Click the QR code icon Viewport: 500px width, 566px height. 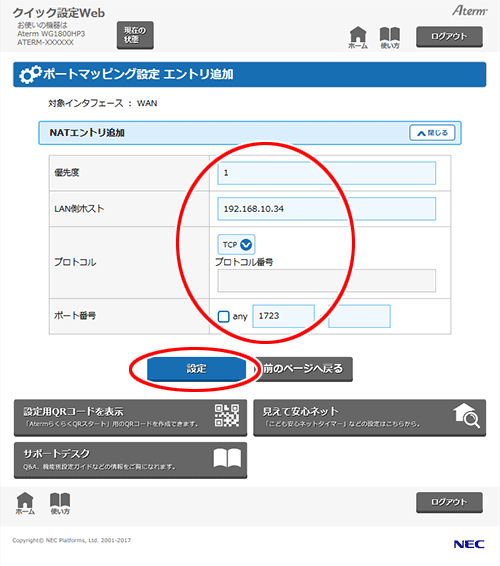[227, 415]
